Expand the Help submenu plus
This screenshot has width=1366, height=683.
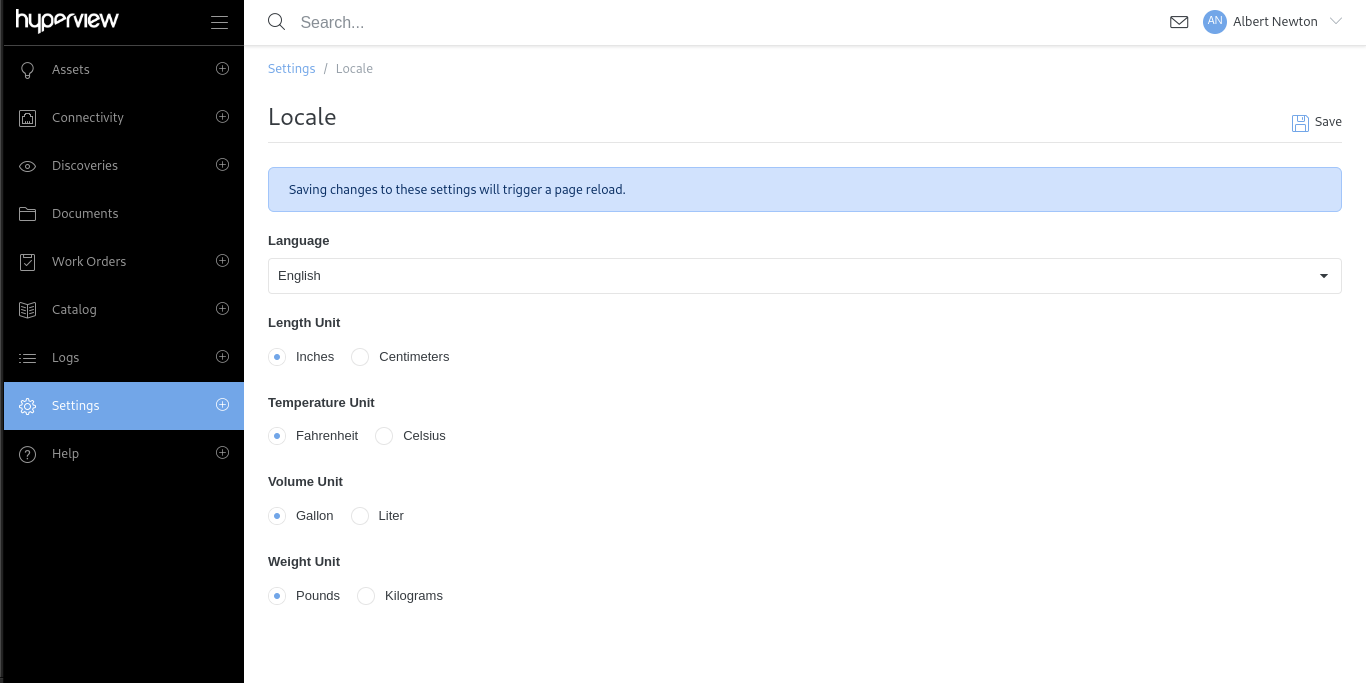(x=223, y=453)
